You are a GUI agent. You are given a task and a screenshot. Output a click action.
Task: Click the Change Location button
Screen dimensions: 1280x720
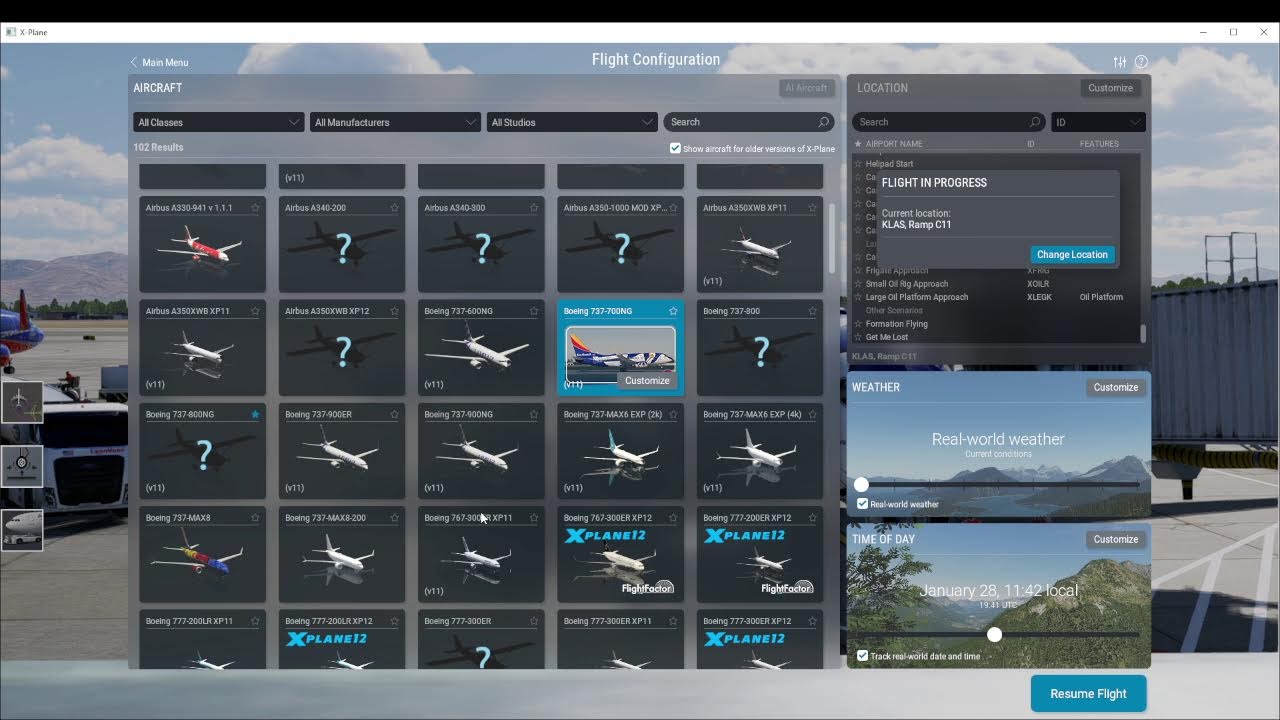pos(1072,255)
